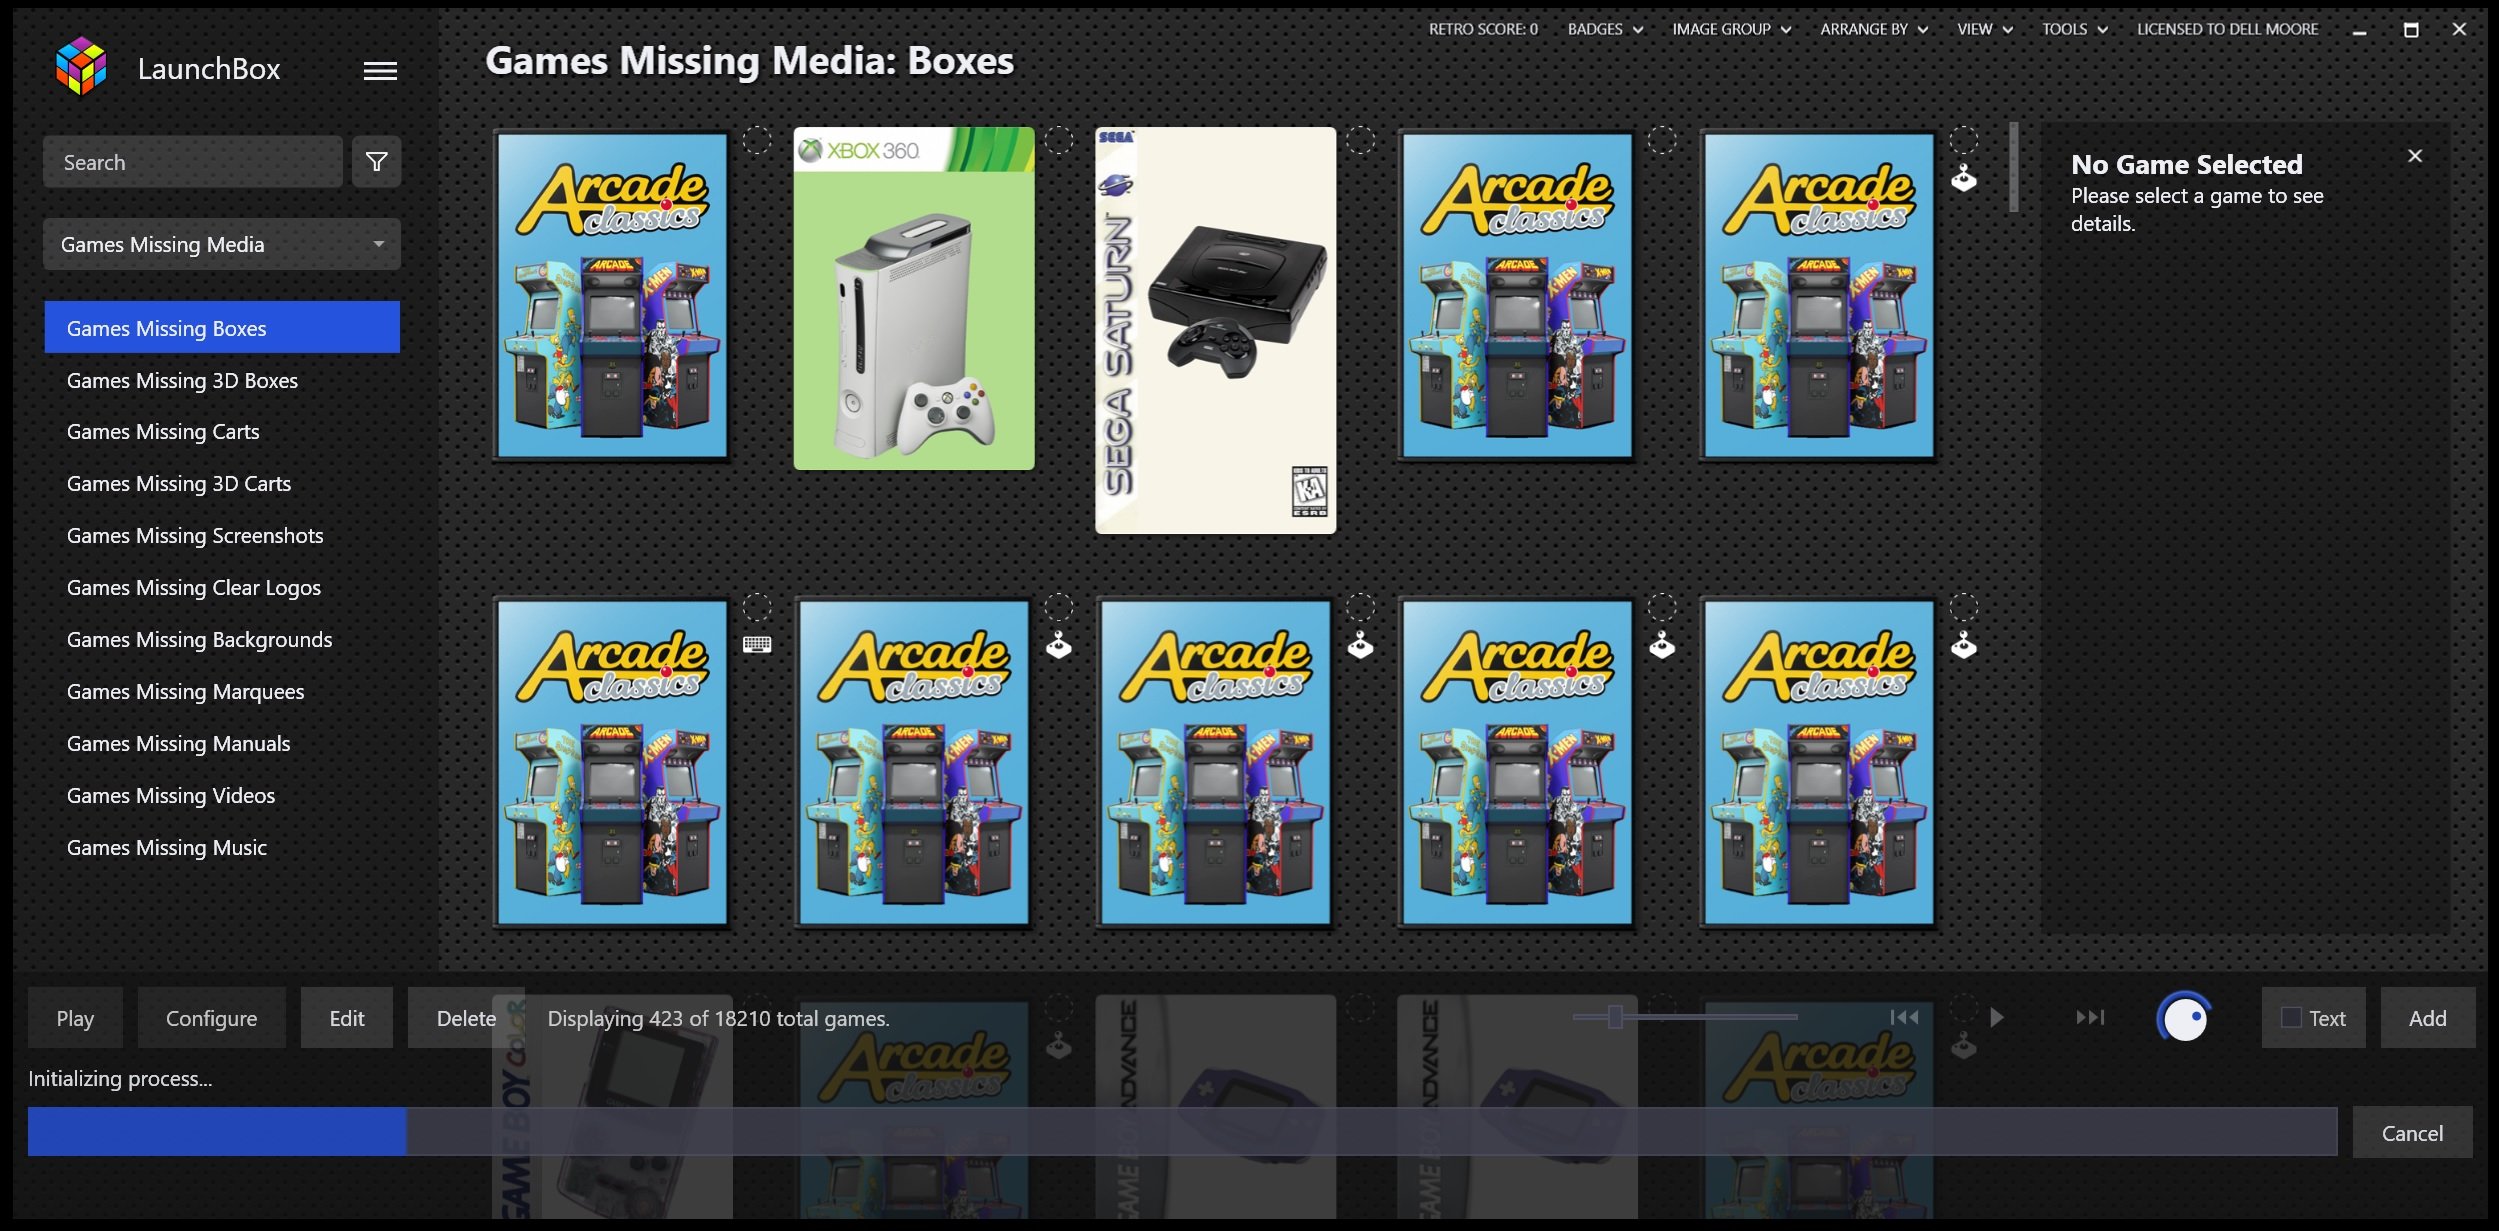The image size is (2499, 1231).
Task: Select Games Missing Marquees
Action: [x=222, y=692]
